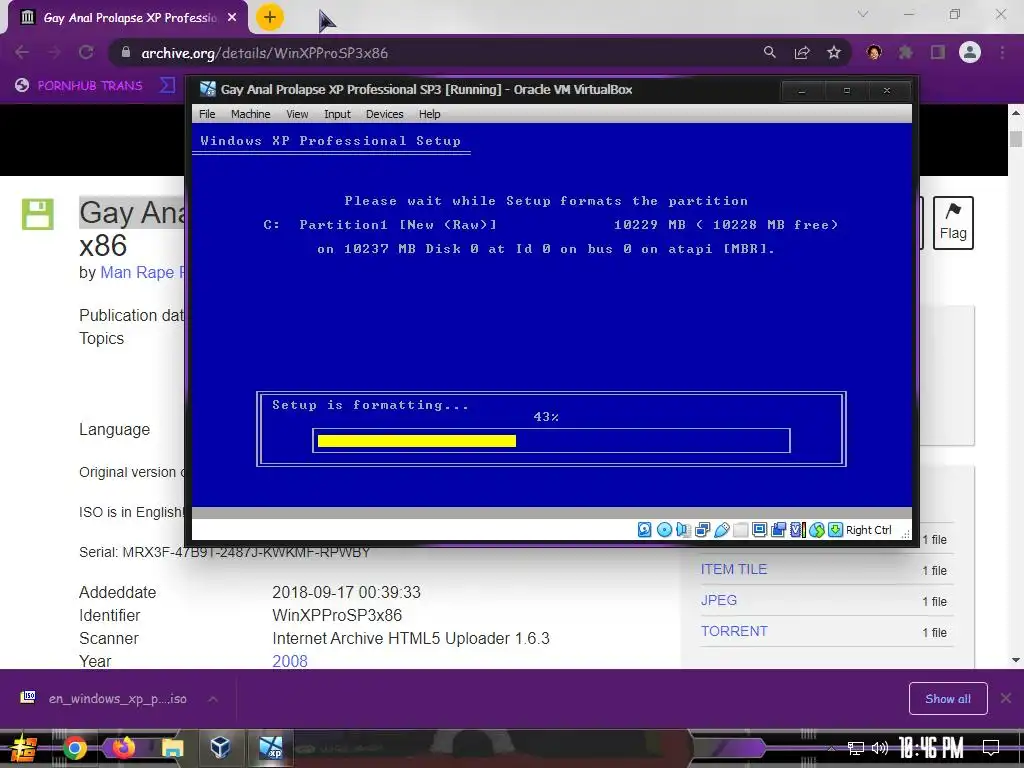
Task: Open the File menu in VirtualBox
Action: tap(207, 114)
